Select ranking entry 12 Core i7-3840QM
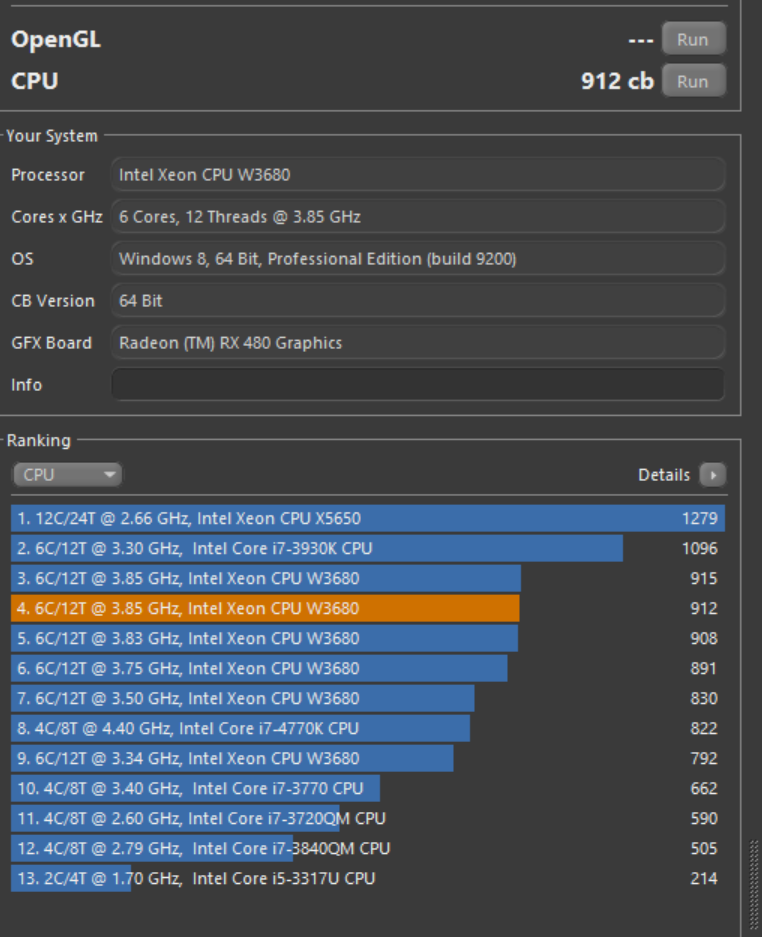The width and height of the screenshot is (762, 937). (368, 849)
